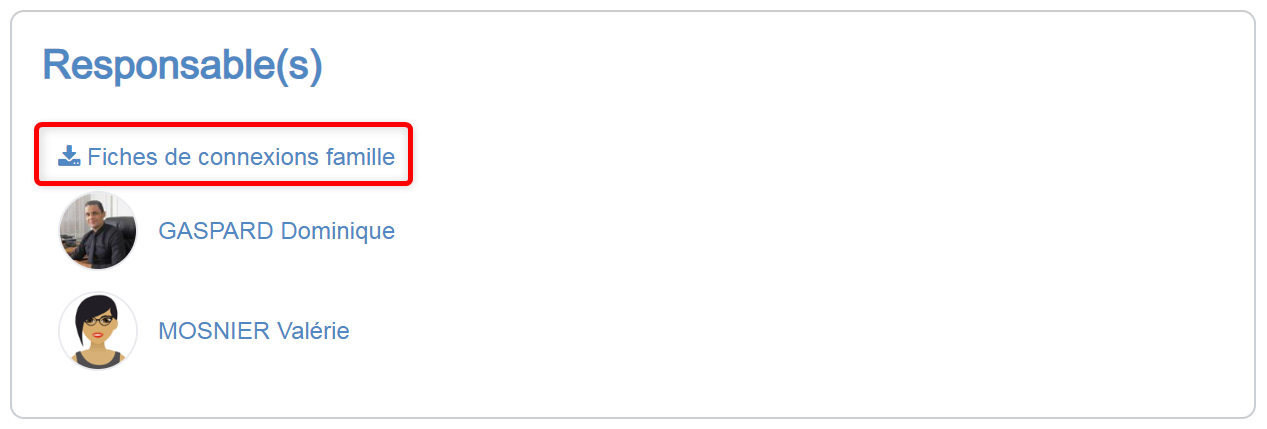Click the blue tray-arrow download symbol
The image size is (1267, 429).
(x=69, y=156)
